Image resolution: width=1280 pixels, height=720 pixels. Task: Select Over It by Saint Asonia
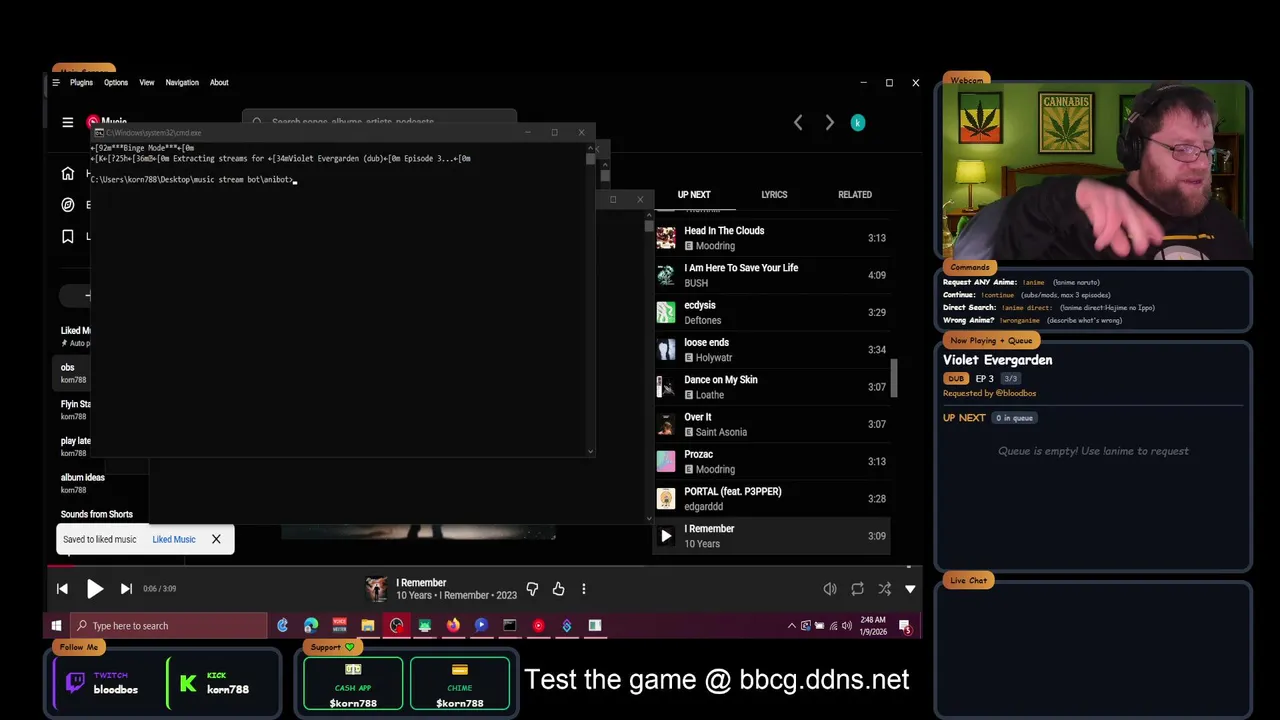[772, 424]
